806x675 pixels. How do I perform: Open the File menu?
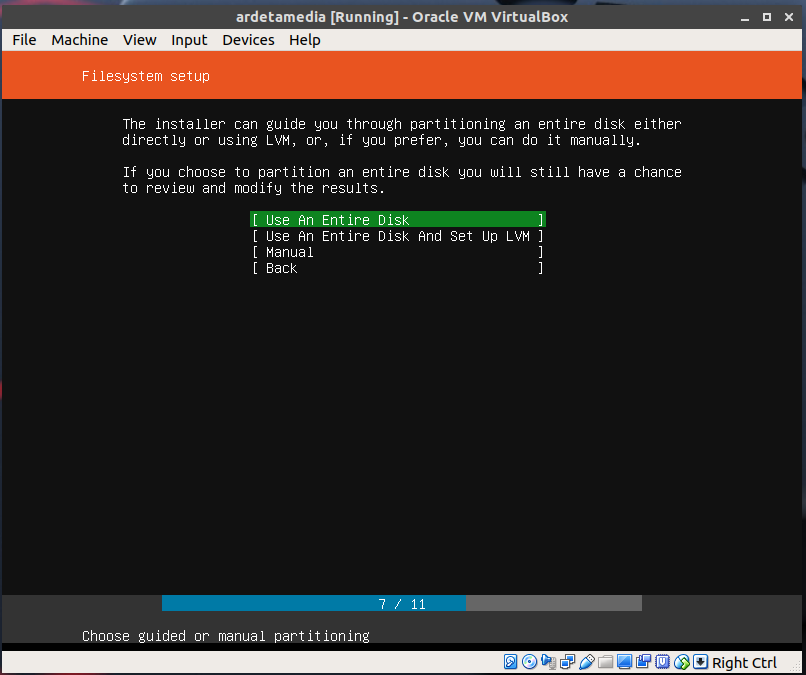[24, 40]
